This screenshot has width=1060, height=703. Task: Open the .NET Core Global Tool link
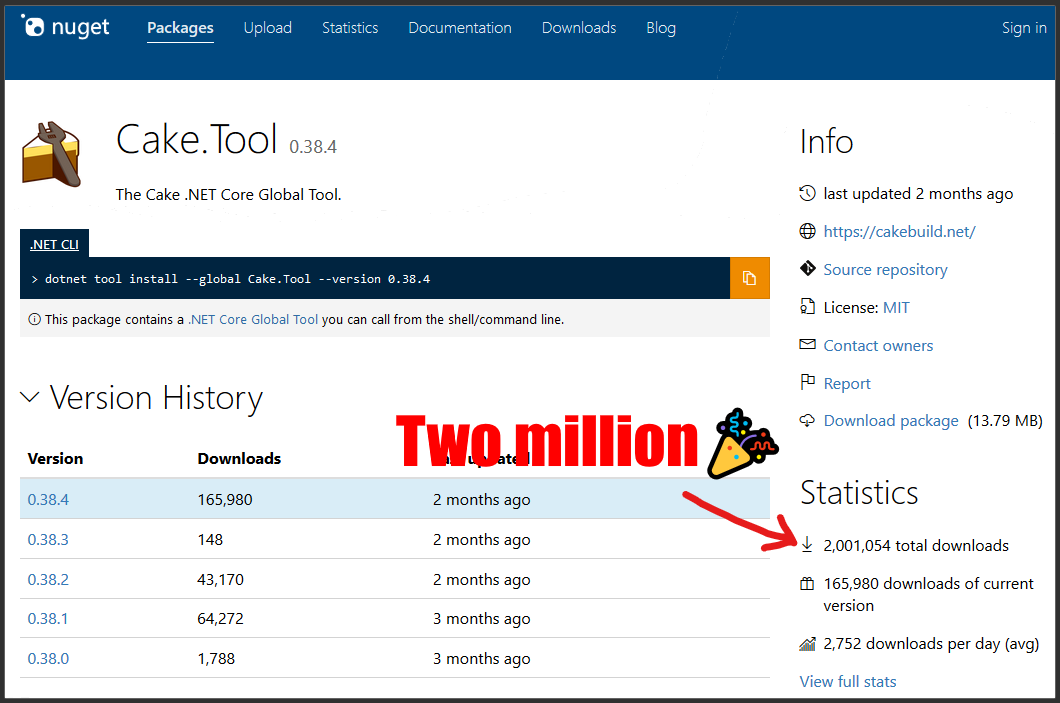pos(253,319)
